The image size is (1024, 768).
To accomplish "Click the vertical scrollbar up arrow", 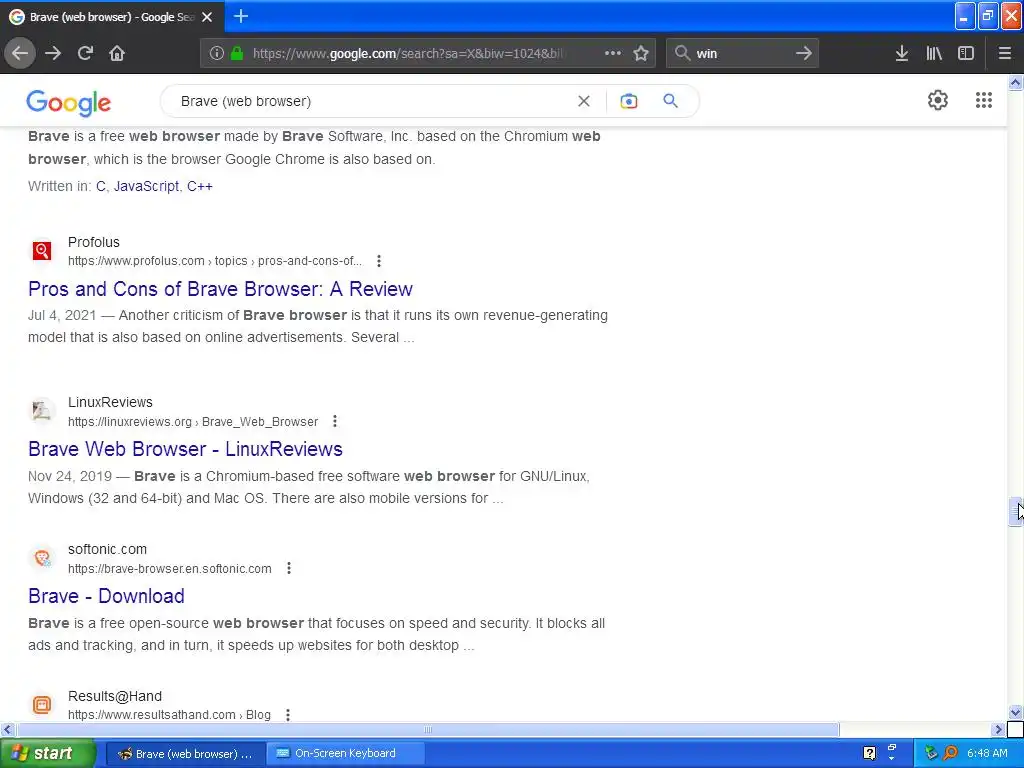I will pyautogui.click(x=1016, y=82).
